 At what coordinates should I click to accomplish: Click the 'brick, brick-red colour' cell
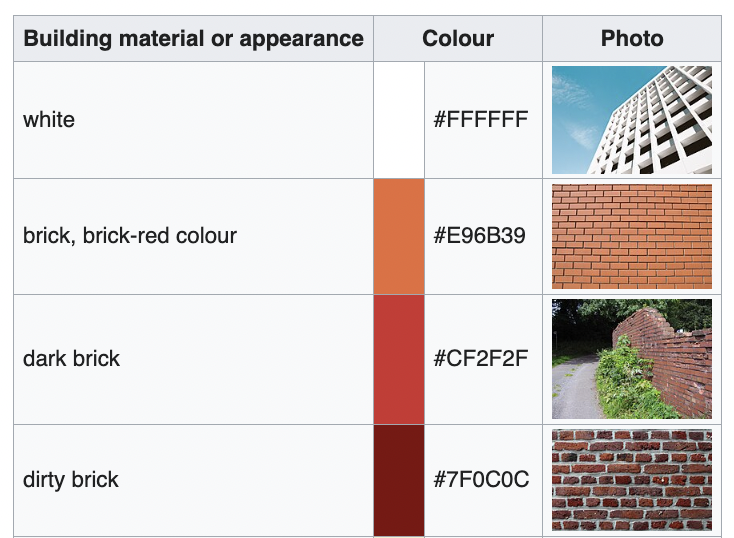tap(193, 236)
